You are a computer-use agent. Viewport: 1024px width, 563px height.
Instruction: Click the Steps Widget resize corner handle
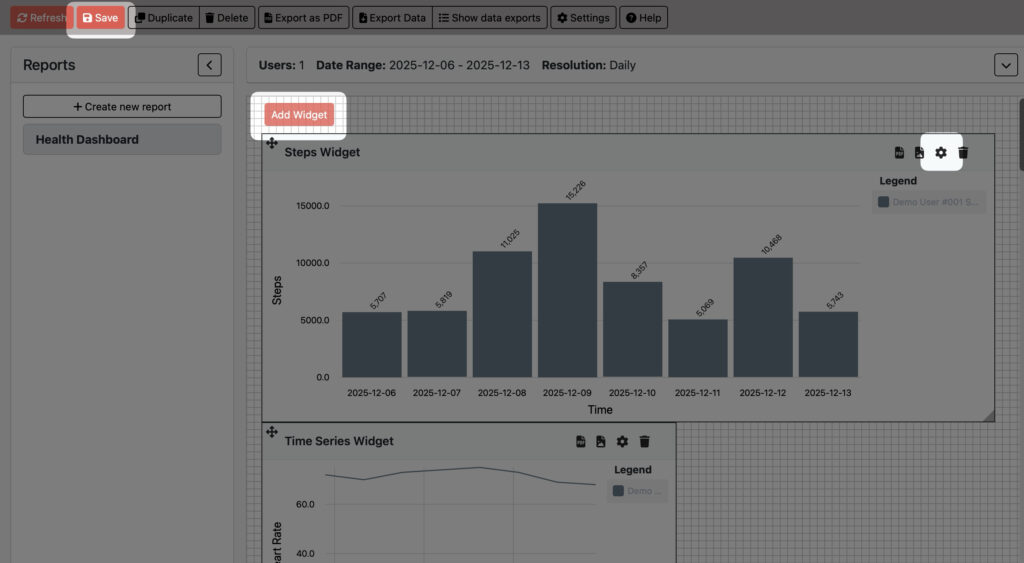point(988,415)
